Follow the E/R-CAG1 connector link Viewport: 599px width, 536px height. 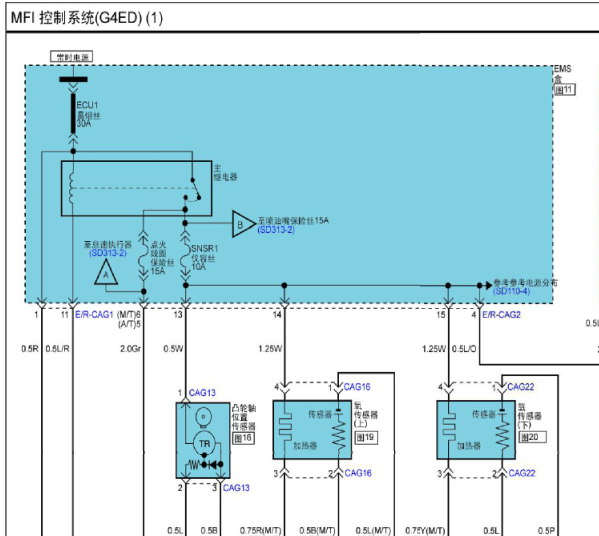tap(94, 315)
